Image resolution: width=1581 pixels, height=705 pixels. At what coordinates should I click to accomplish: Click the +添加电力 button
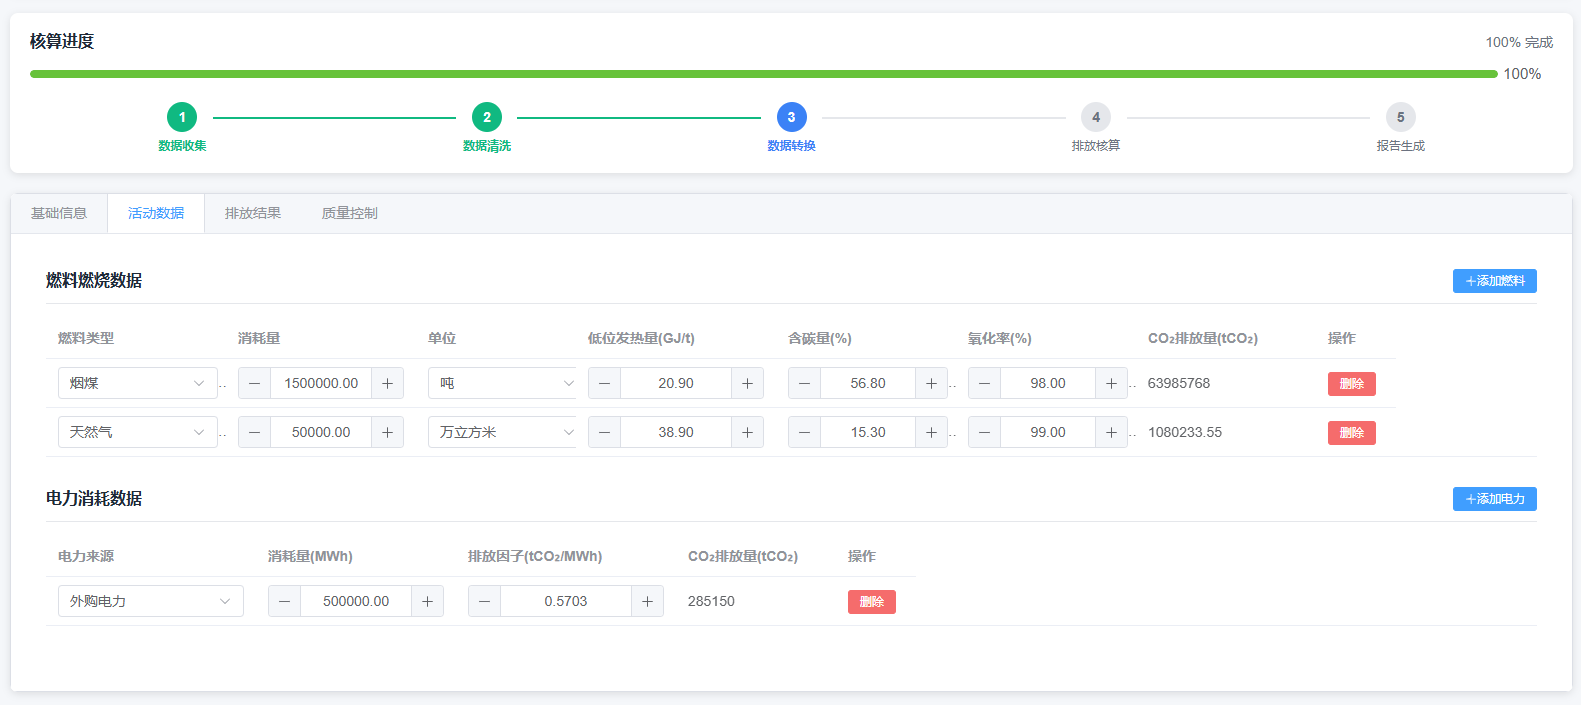pos(1495,499)
